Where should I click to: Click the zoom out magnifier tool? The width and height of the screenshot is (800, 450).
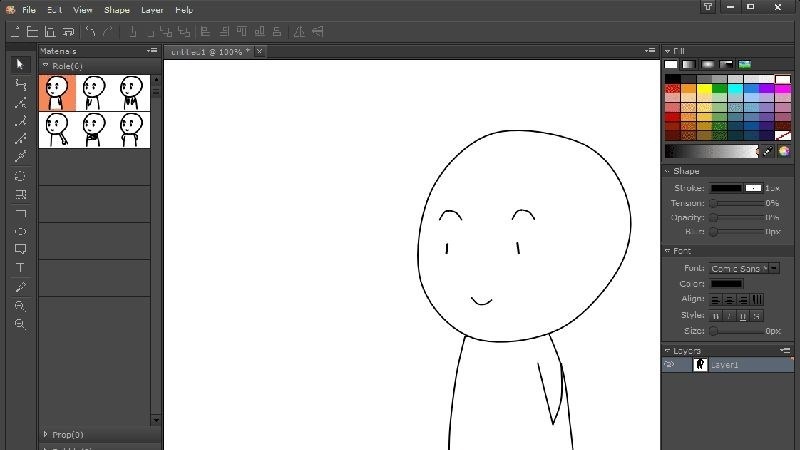coord(20,324)
